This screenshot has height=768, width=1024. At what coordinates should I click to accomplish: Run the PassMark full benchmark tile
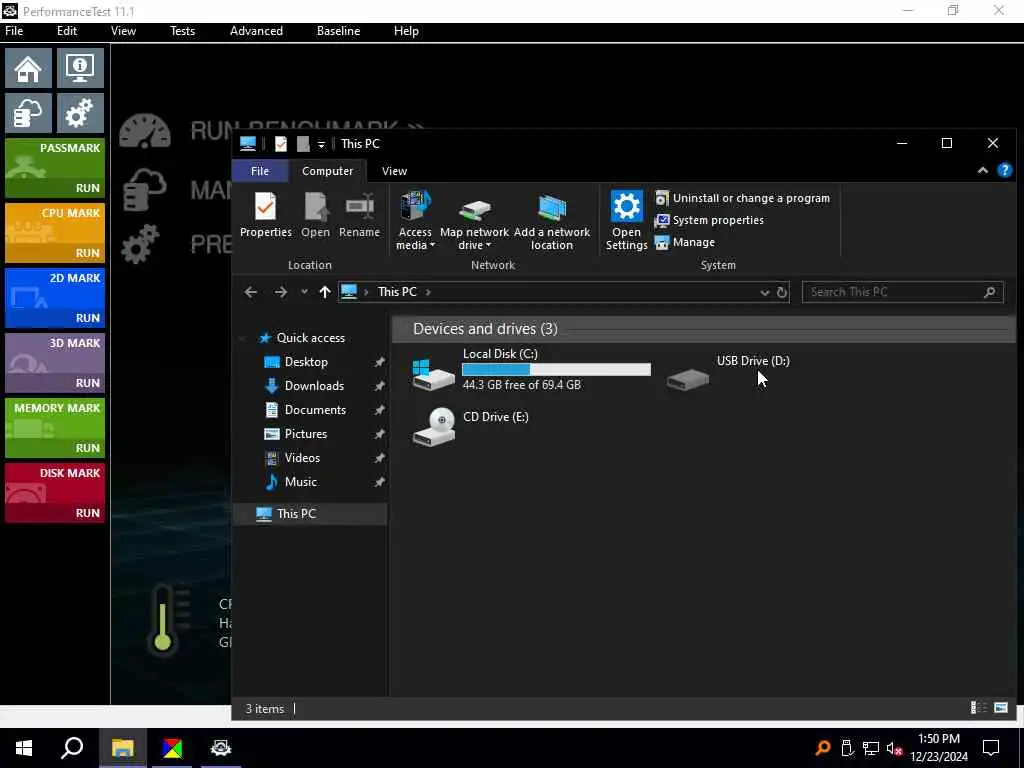(x=55, y=168)
